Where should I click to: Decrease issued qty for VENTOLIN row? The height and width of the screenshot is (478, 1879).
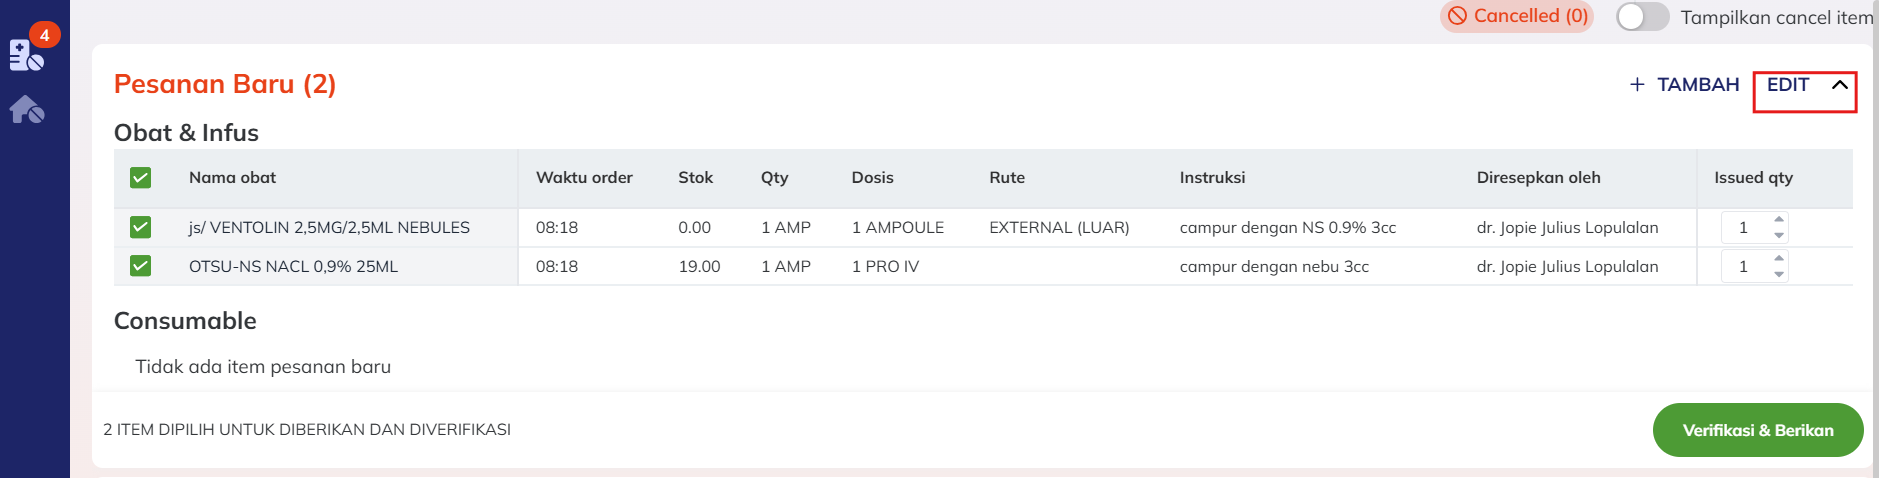pos(1779,235)
